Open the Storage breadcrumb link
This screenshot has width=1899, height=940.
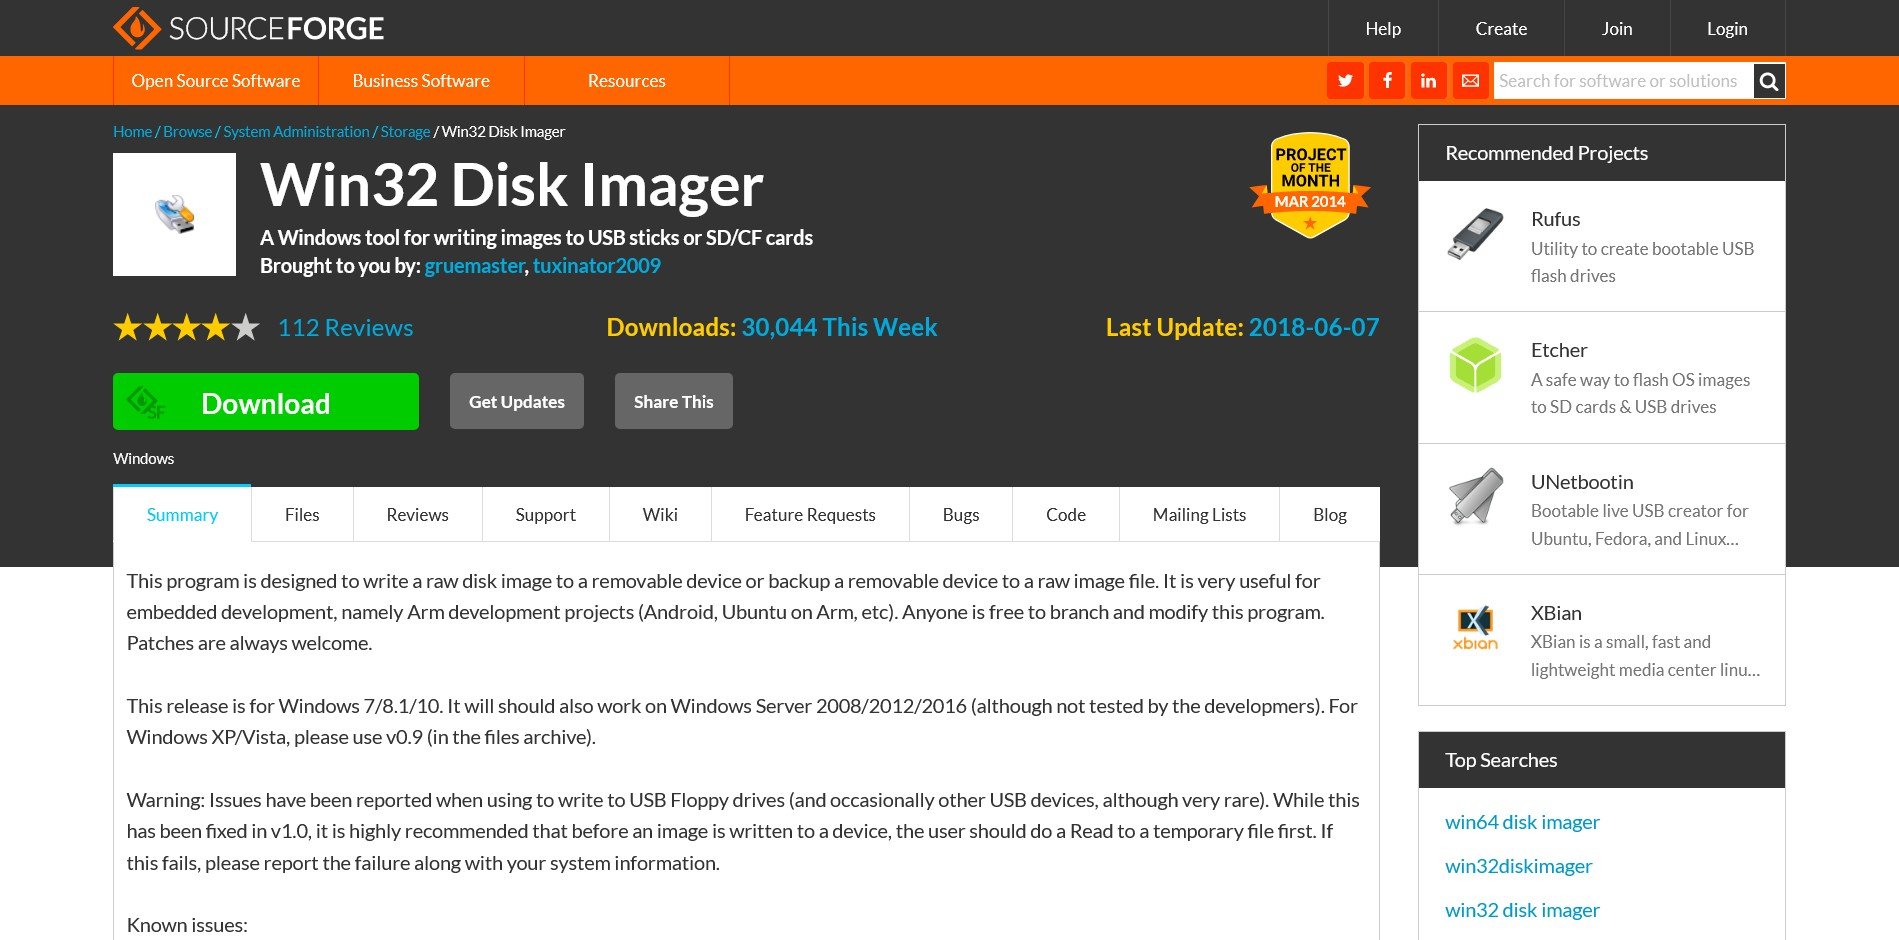405,131
